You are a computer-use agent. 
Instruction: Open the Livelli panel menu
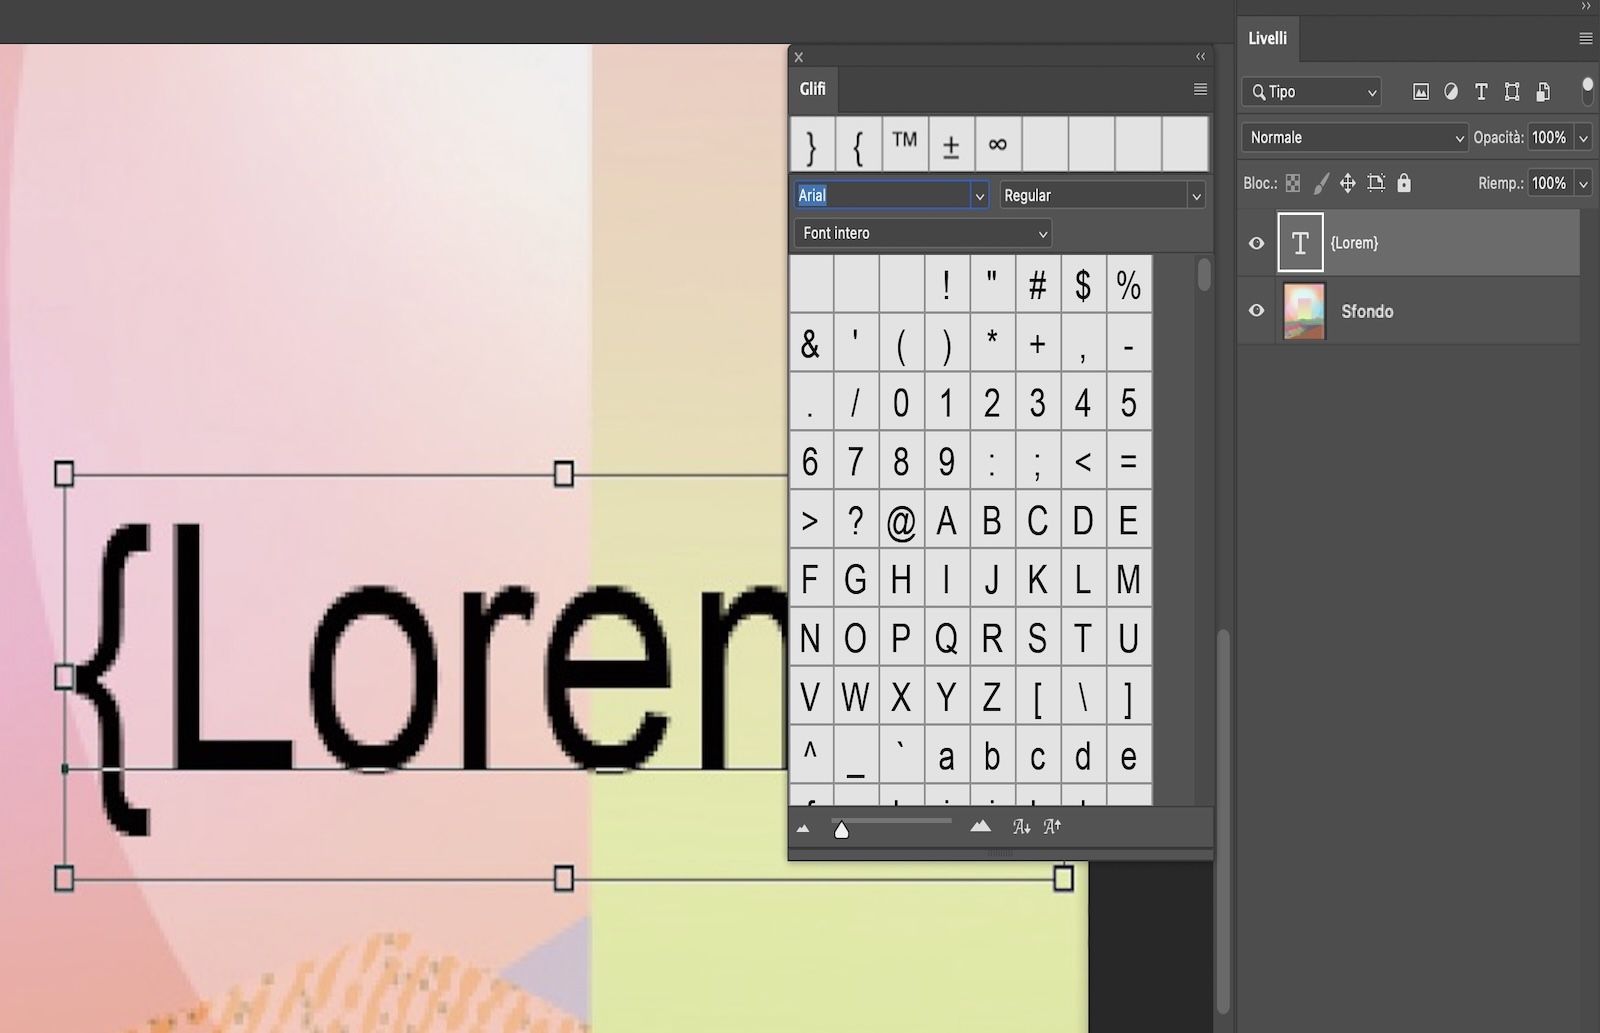(x=1585, y=38)
